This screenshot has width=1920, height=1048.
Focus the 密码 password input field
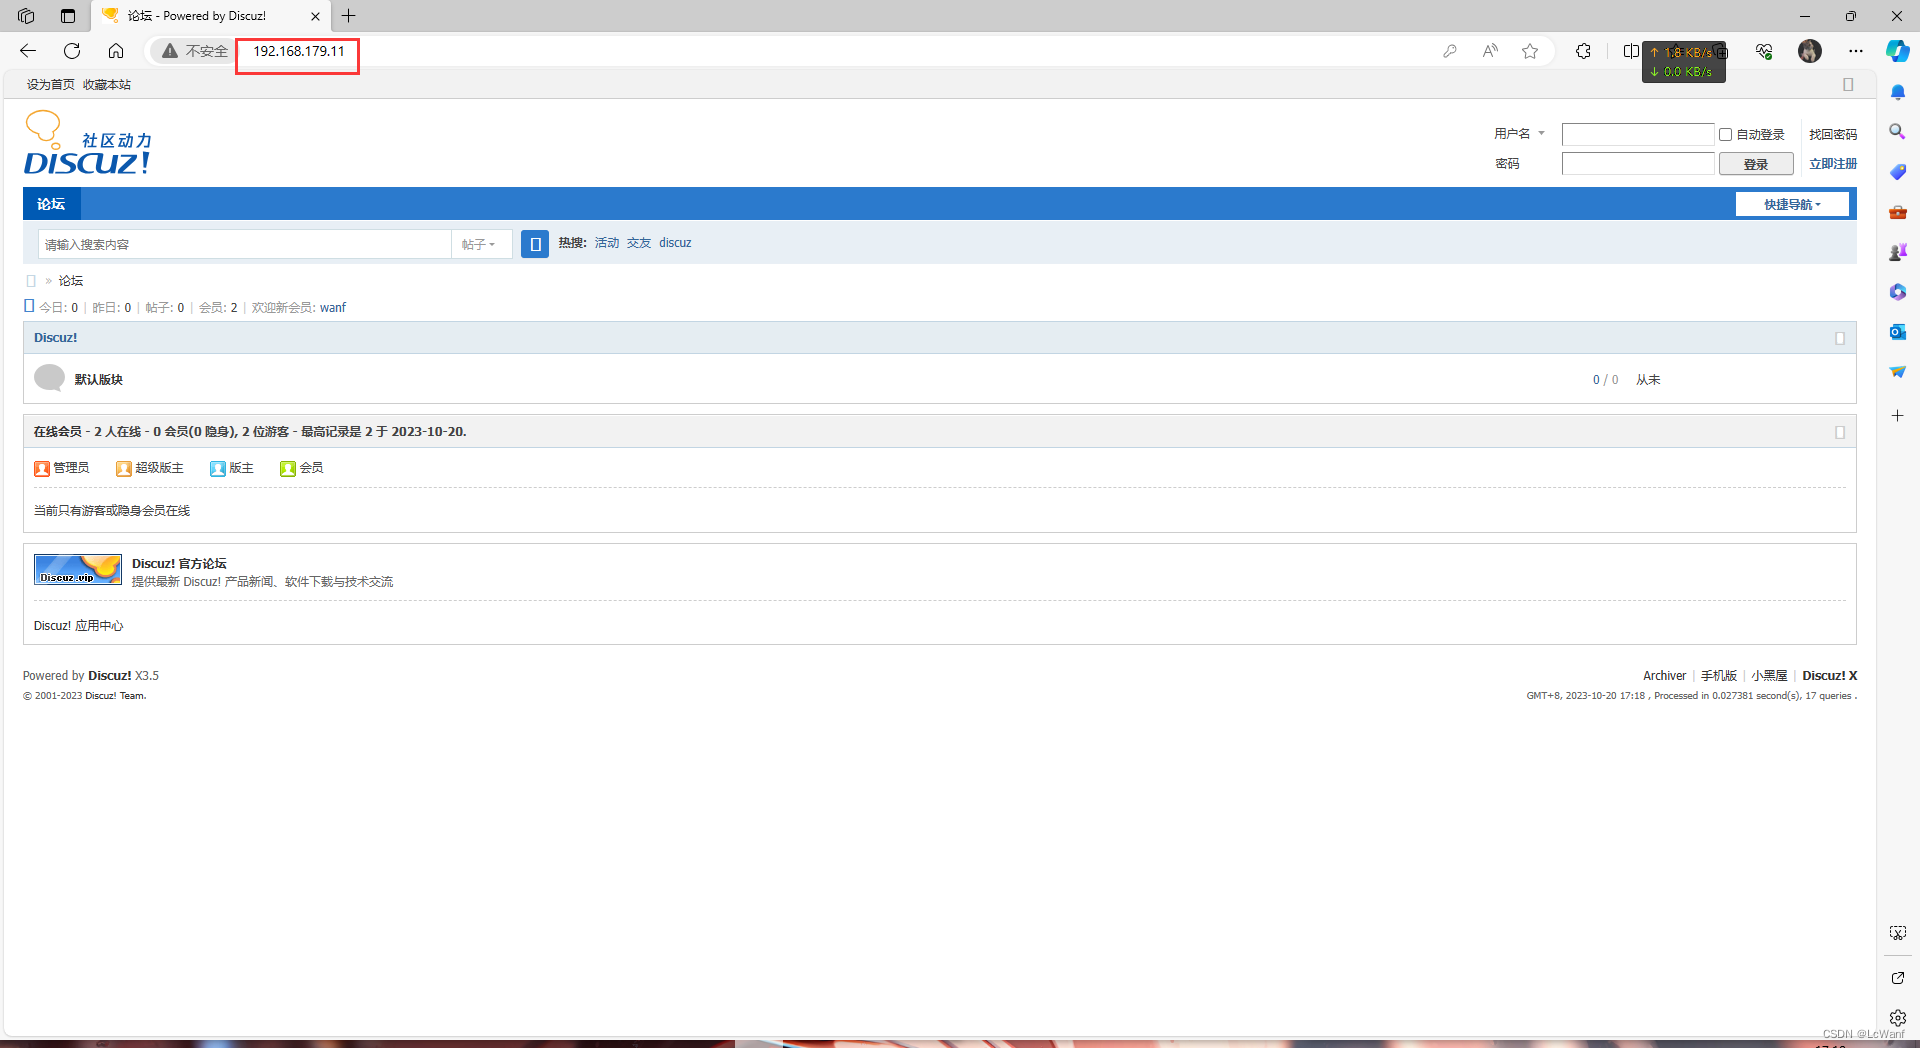[1638, 164]
